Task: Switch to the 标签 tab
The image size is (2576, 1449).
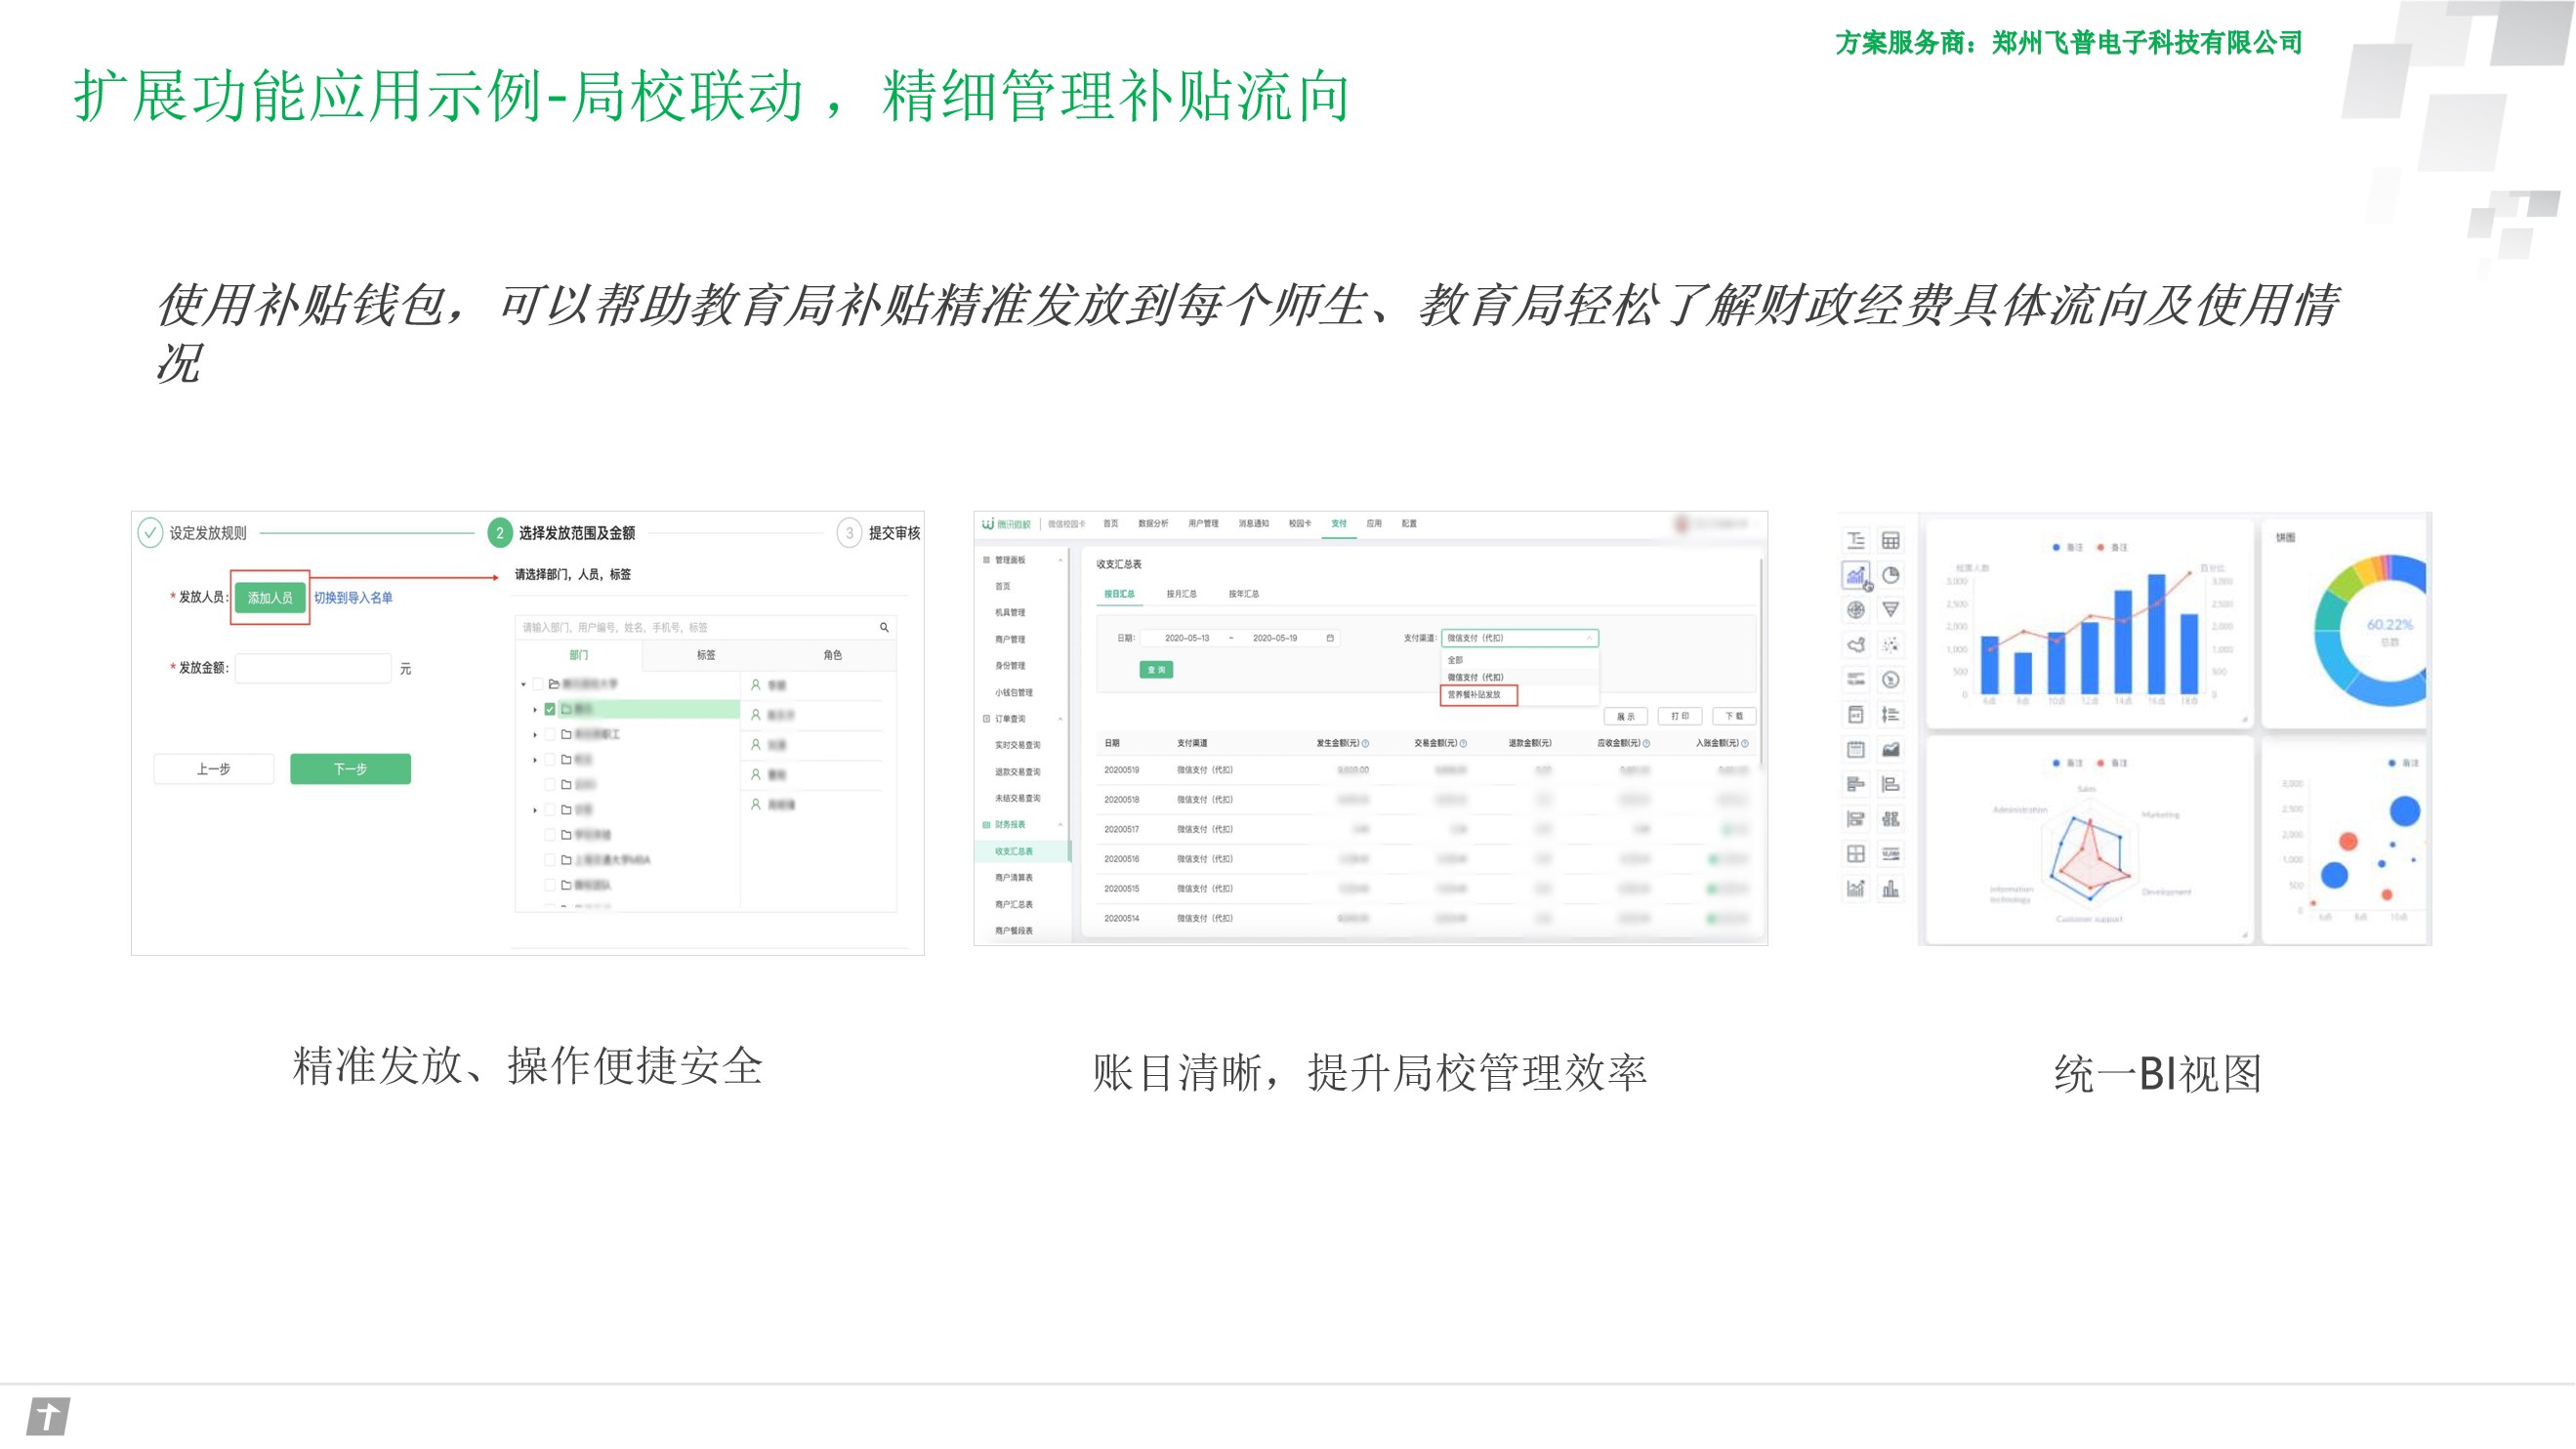Action: 706,655
